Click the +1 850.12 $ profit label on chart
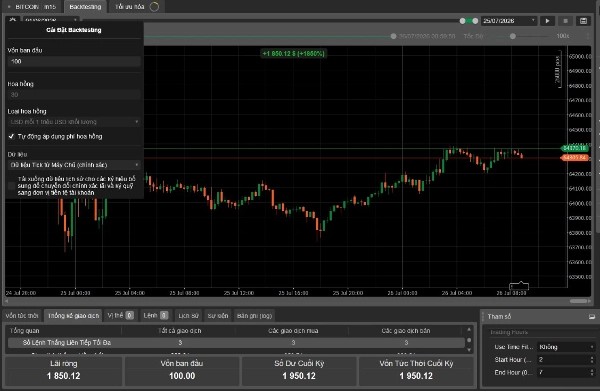 click(x=293, y=54)
